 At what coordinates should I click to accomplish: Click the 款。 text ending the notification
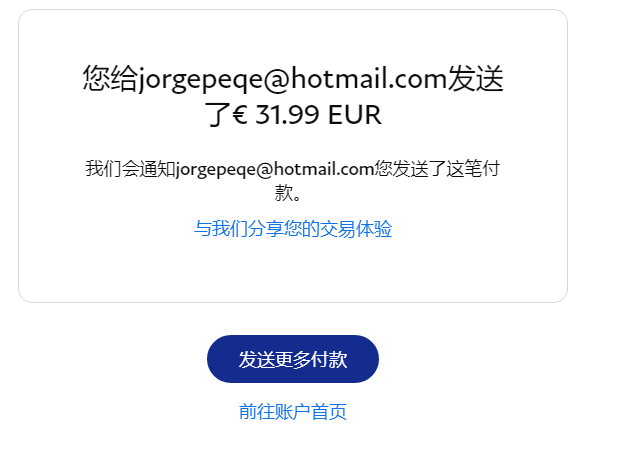coord(288,193)
